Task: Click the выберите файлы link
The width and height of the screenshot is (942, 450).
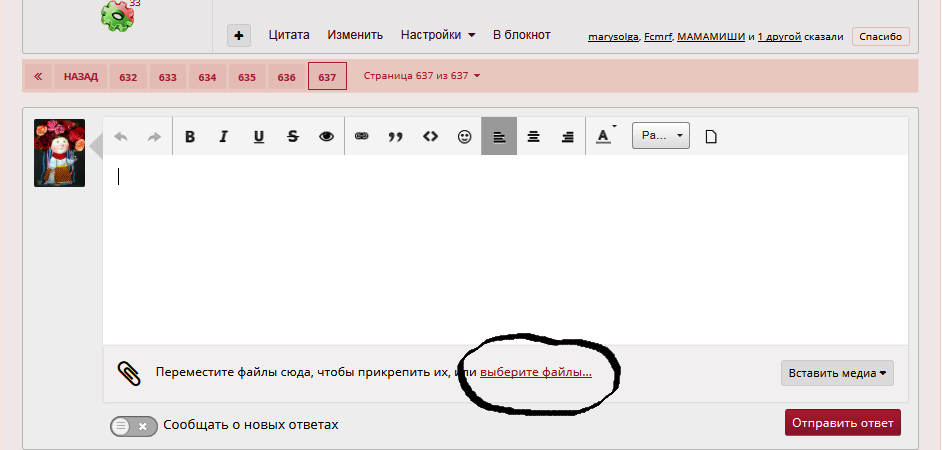Action: pyautogui.click(x=536, y=372)
